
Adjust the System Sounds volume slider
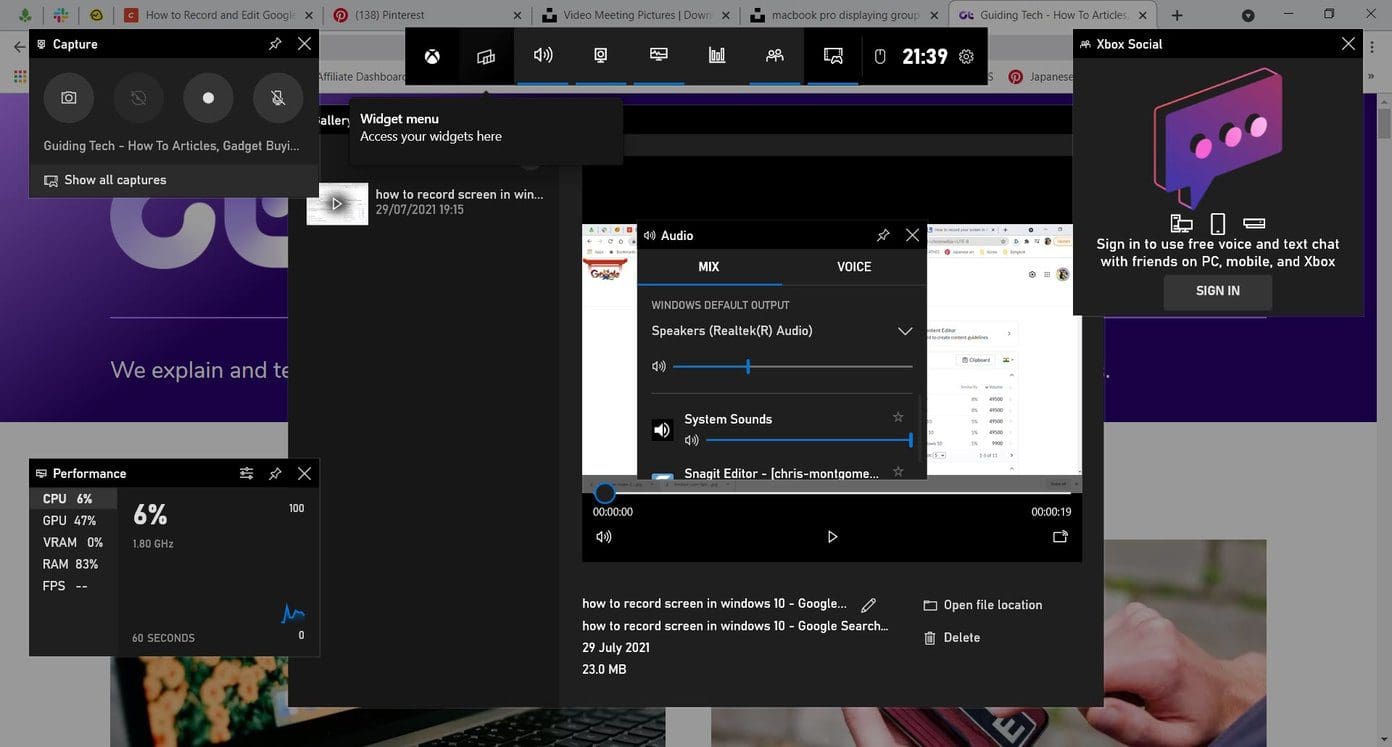pos(809,440)
